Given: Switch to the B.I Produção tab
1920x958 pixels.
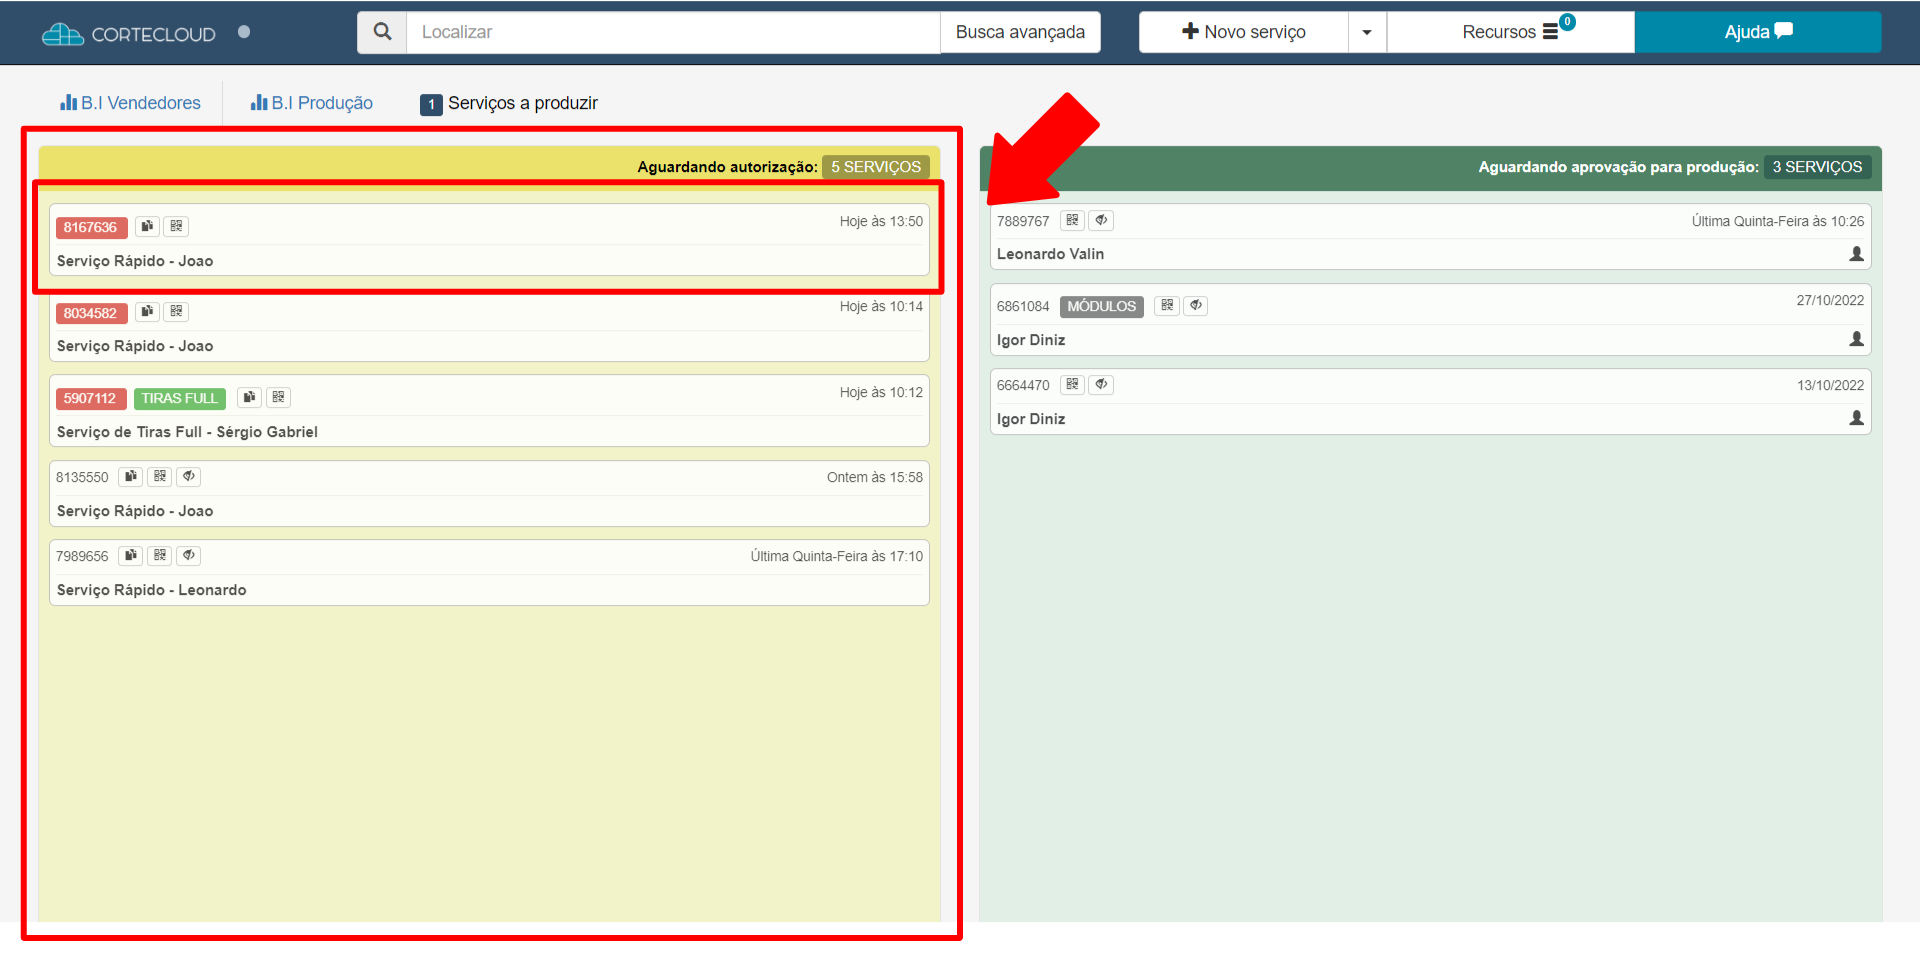Looking at the screenshot, I should point(312,103).
